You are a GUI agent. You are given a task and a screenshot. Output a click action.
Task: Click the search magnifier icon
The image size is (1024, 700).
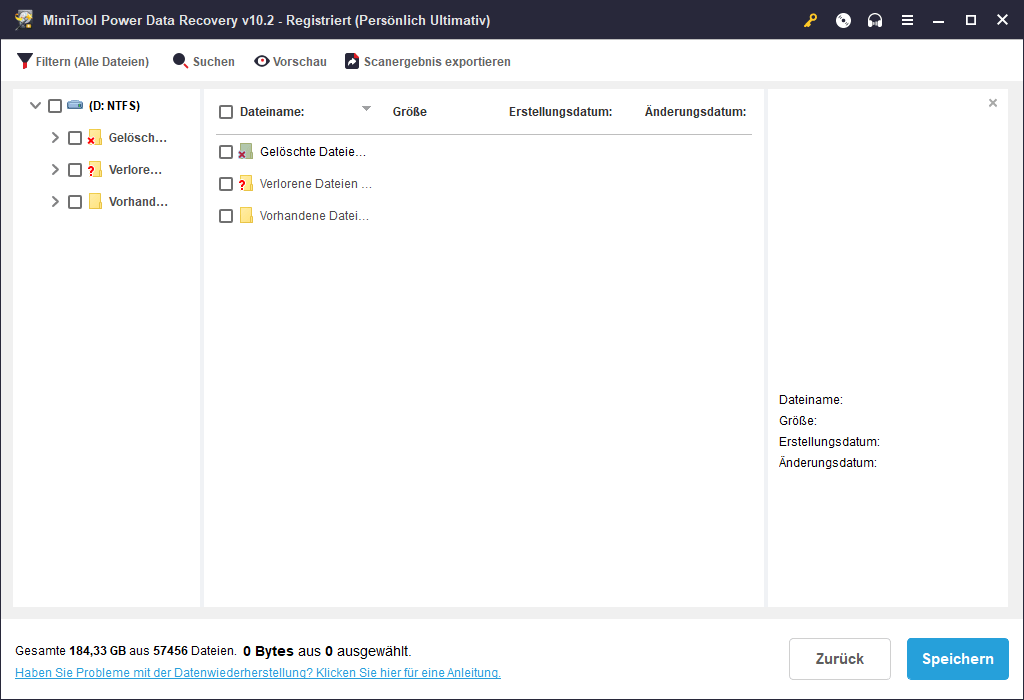180,61
